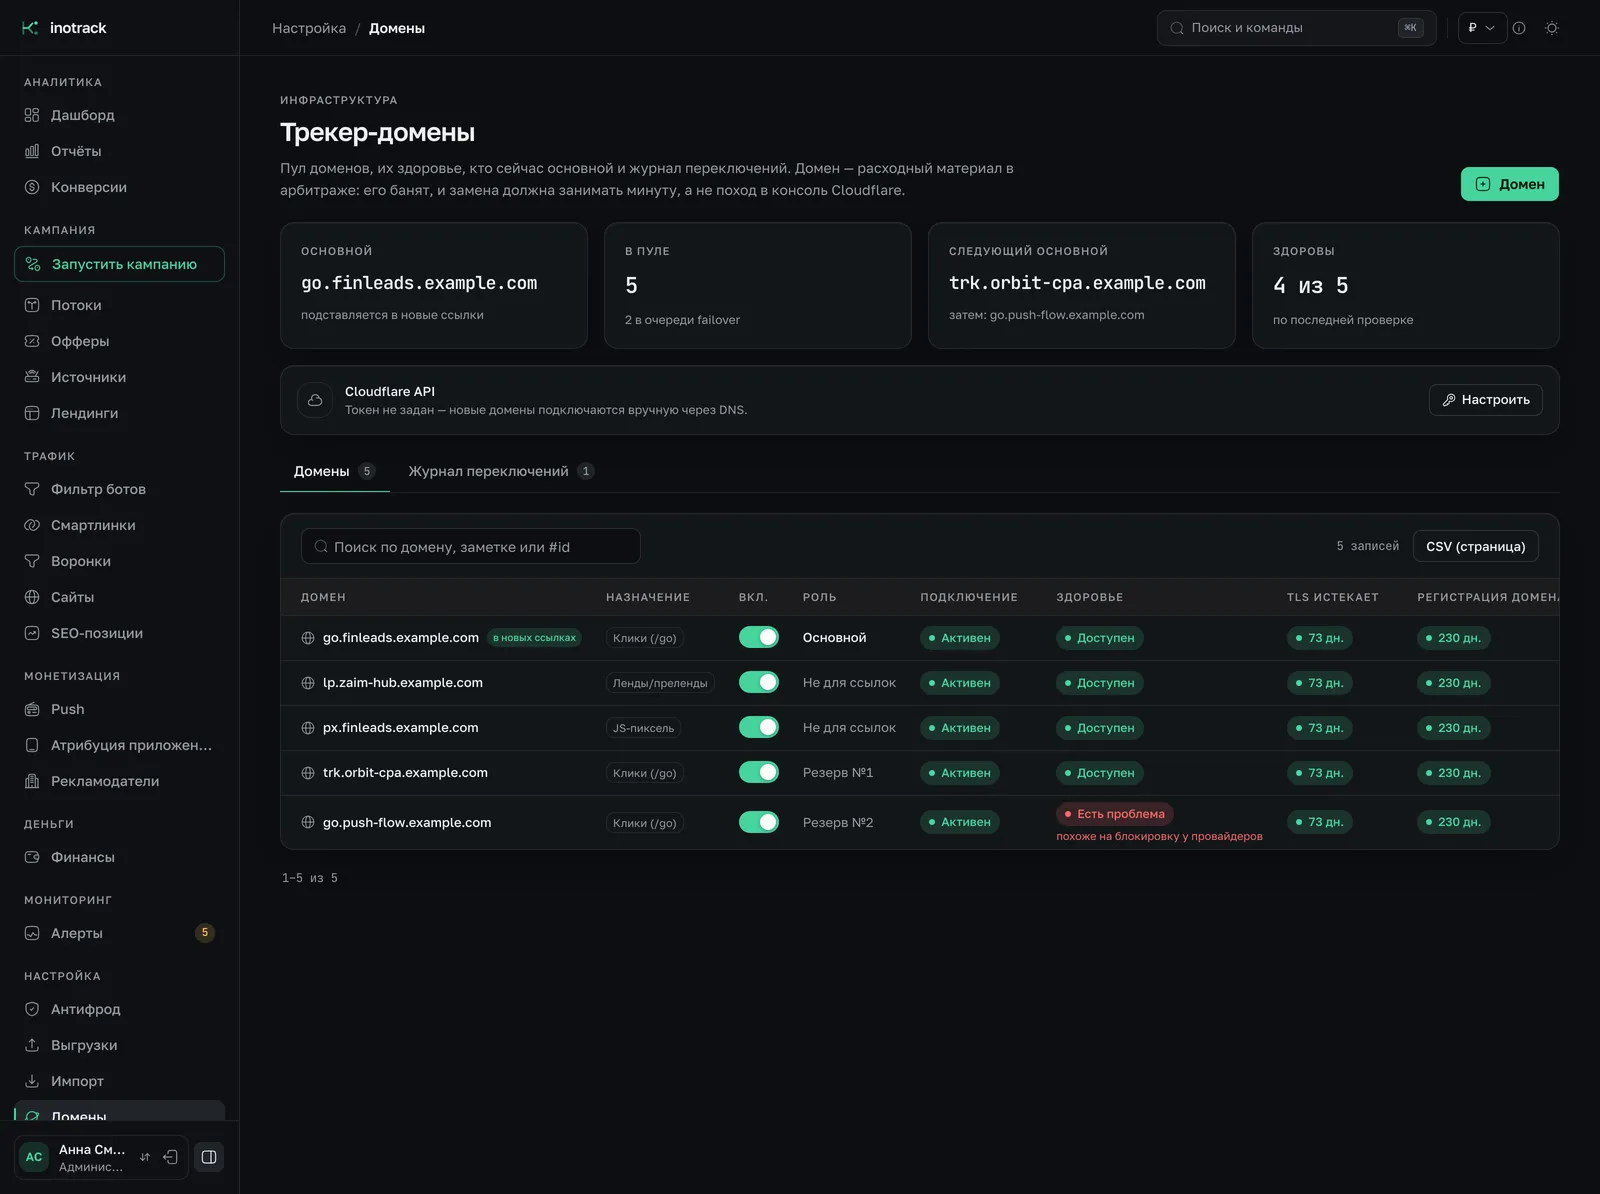Disable the go.finleads.example.com domain toggle
Screen dimensions: 1600x1194
pyautogui.click(x=759, y=637)
